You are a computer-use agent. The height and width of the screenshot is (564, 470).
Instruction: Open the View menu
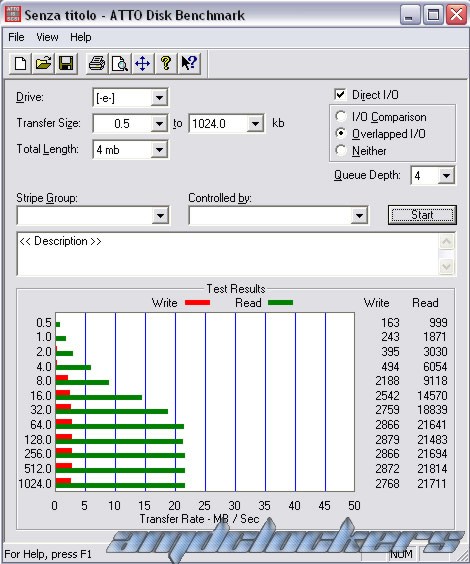[x=47, y=37]
